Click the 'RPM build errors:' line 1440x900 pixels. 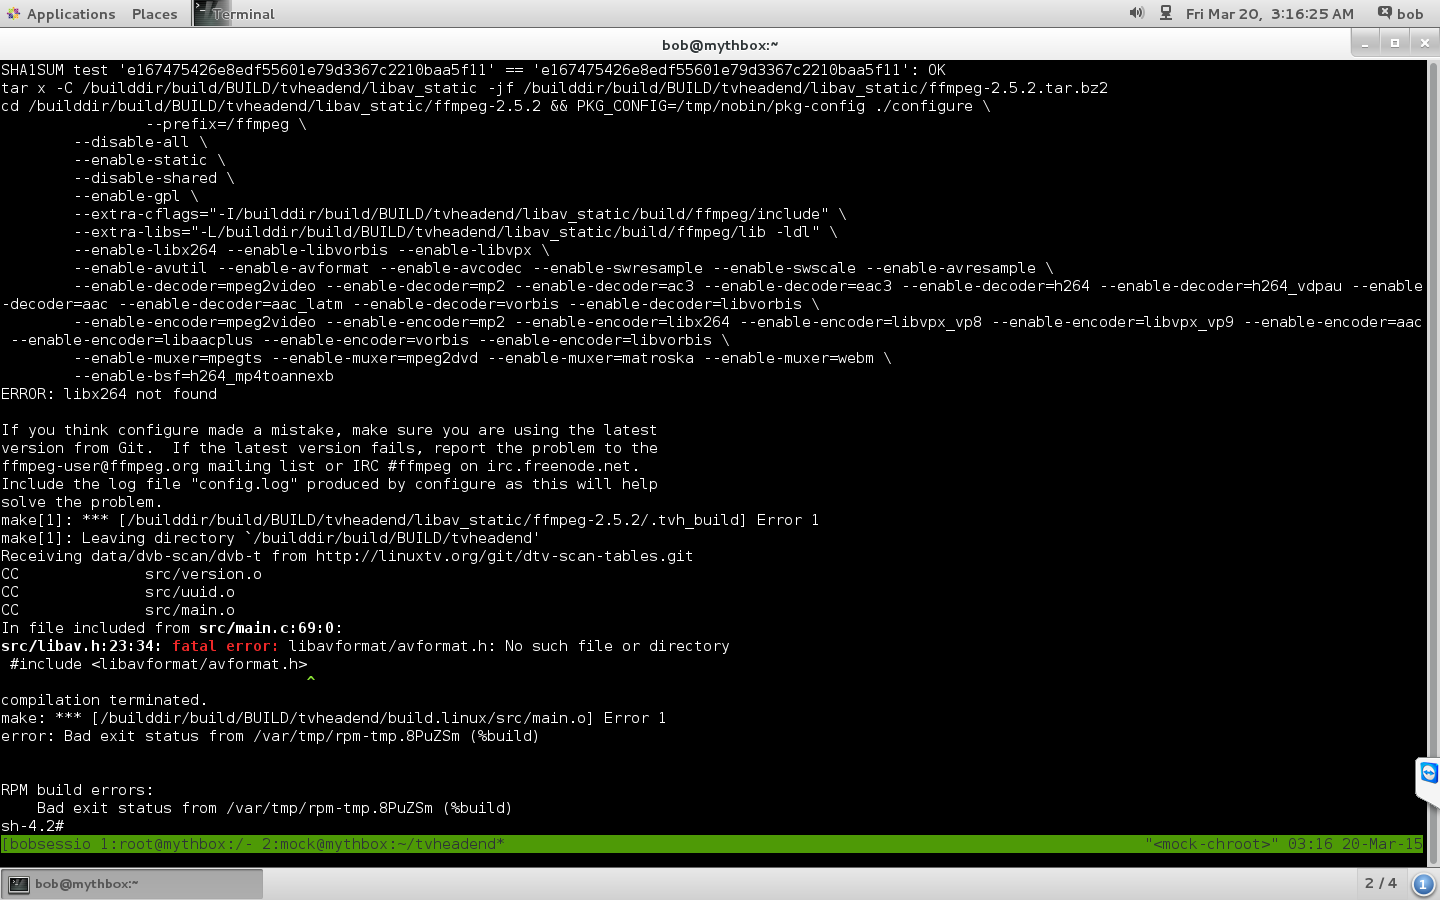(77, 790)
